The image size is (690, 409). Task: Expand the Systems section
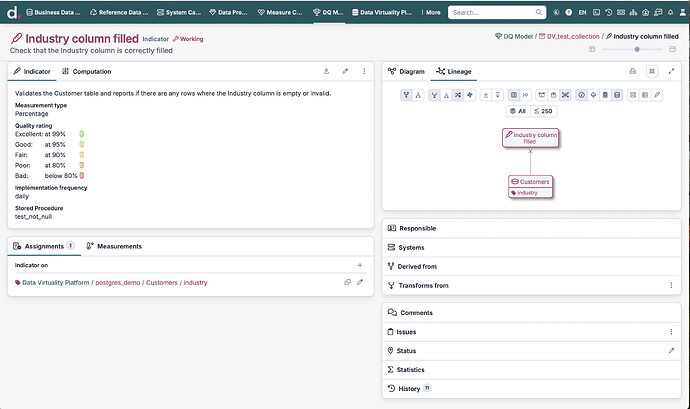pyautogui.click(x=531, y=247)
